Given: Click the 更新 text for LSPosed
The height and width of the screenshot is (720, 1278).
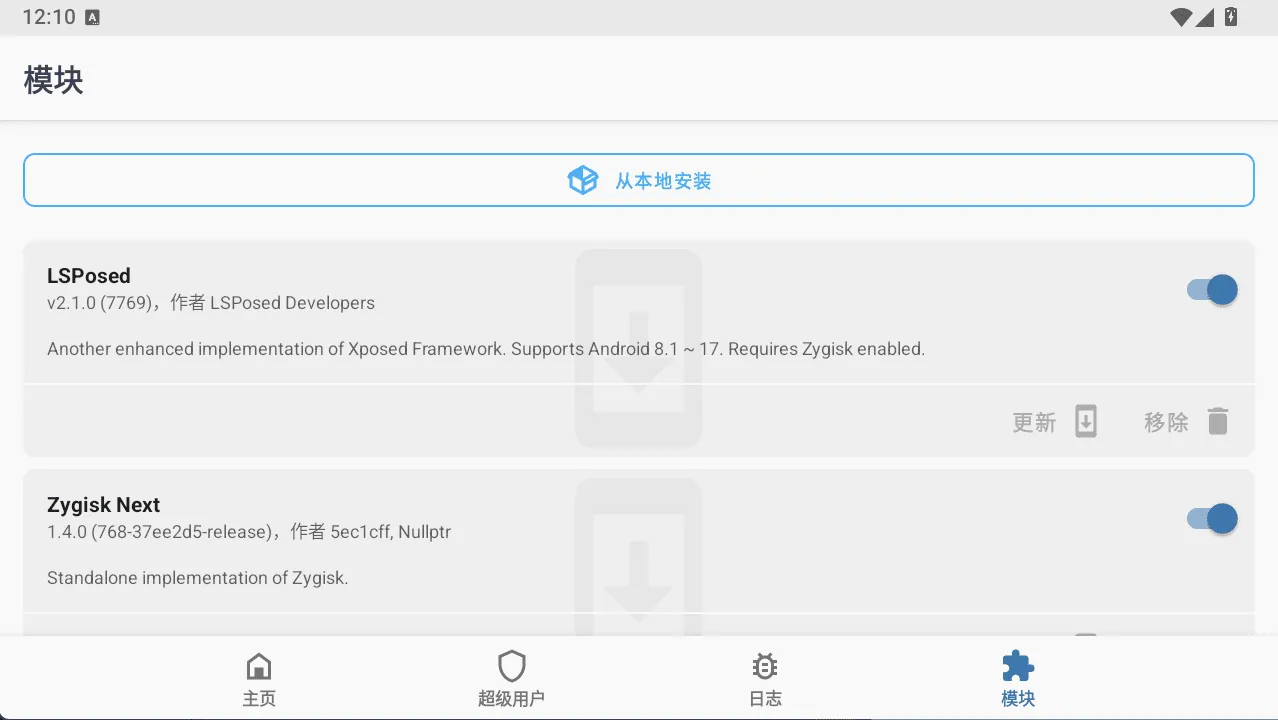Looking at the screenshot, I should pyautogui.click(x=1034, y=423).
